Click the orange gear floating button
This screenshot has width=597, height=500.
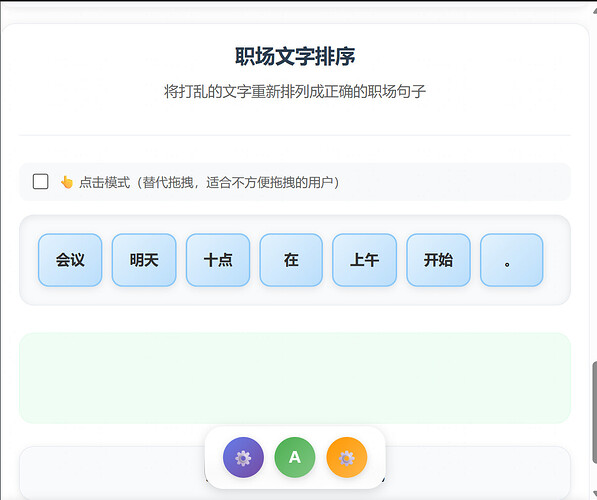click(x=346, y=457)
